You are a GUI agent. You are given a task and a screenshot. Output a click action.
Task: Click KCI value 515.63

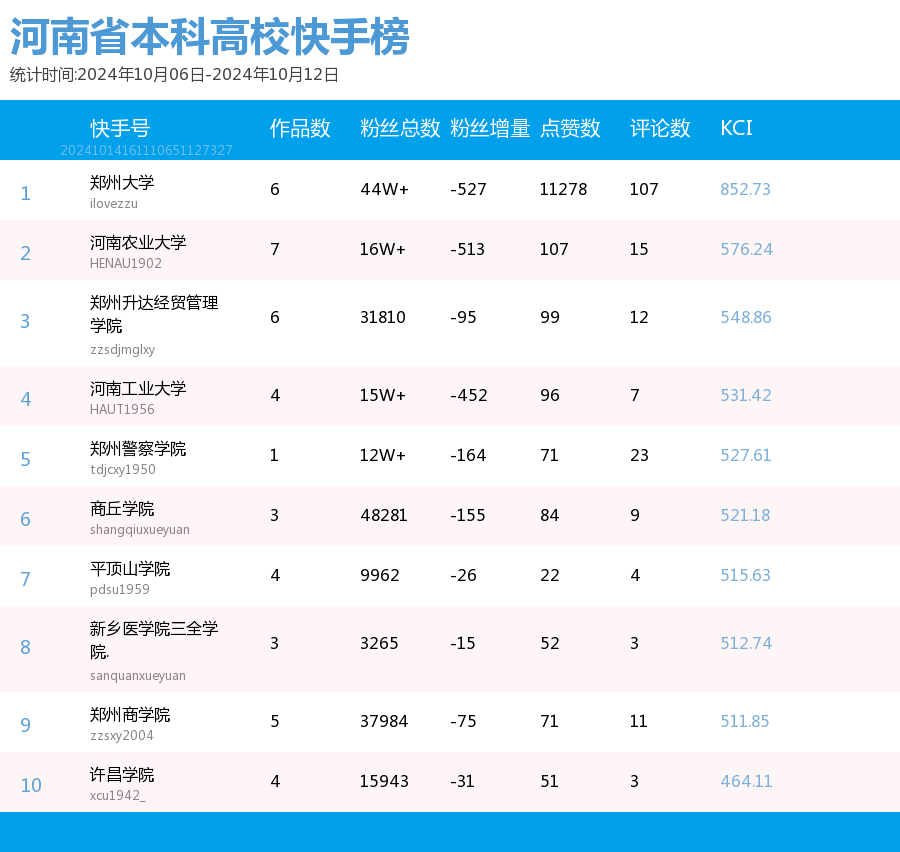coord(745,575)
